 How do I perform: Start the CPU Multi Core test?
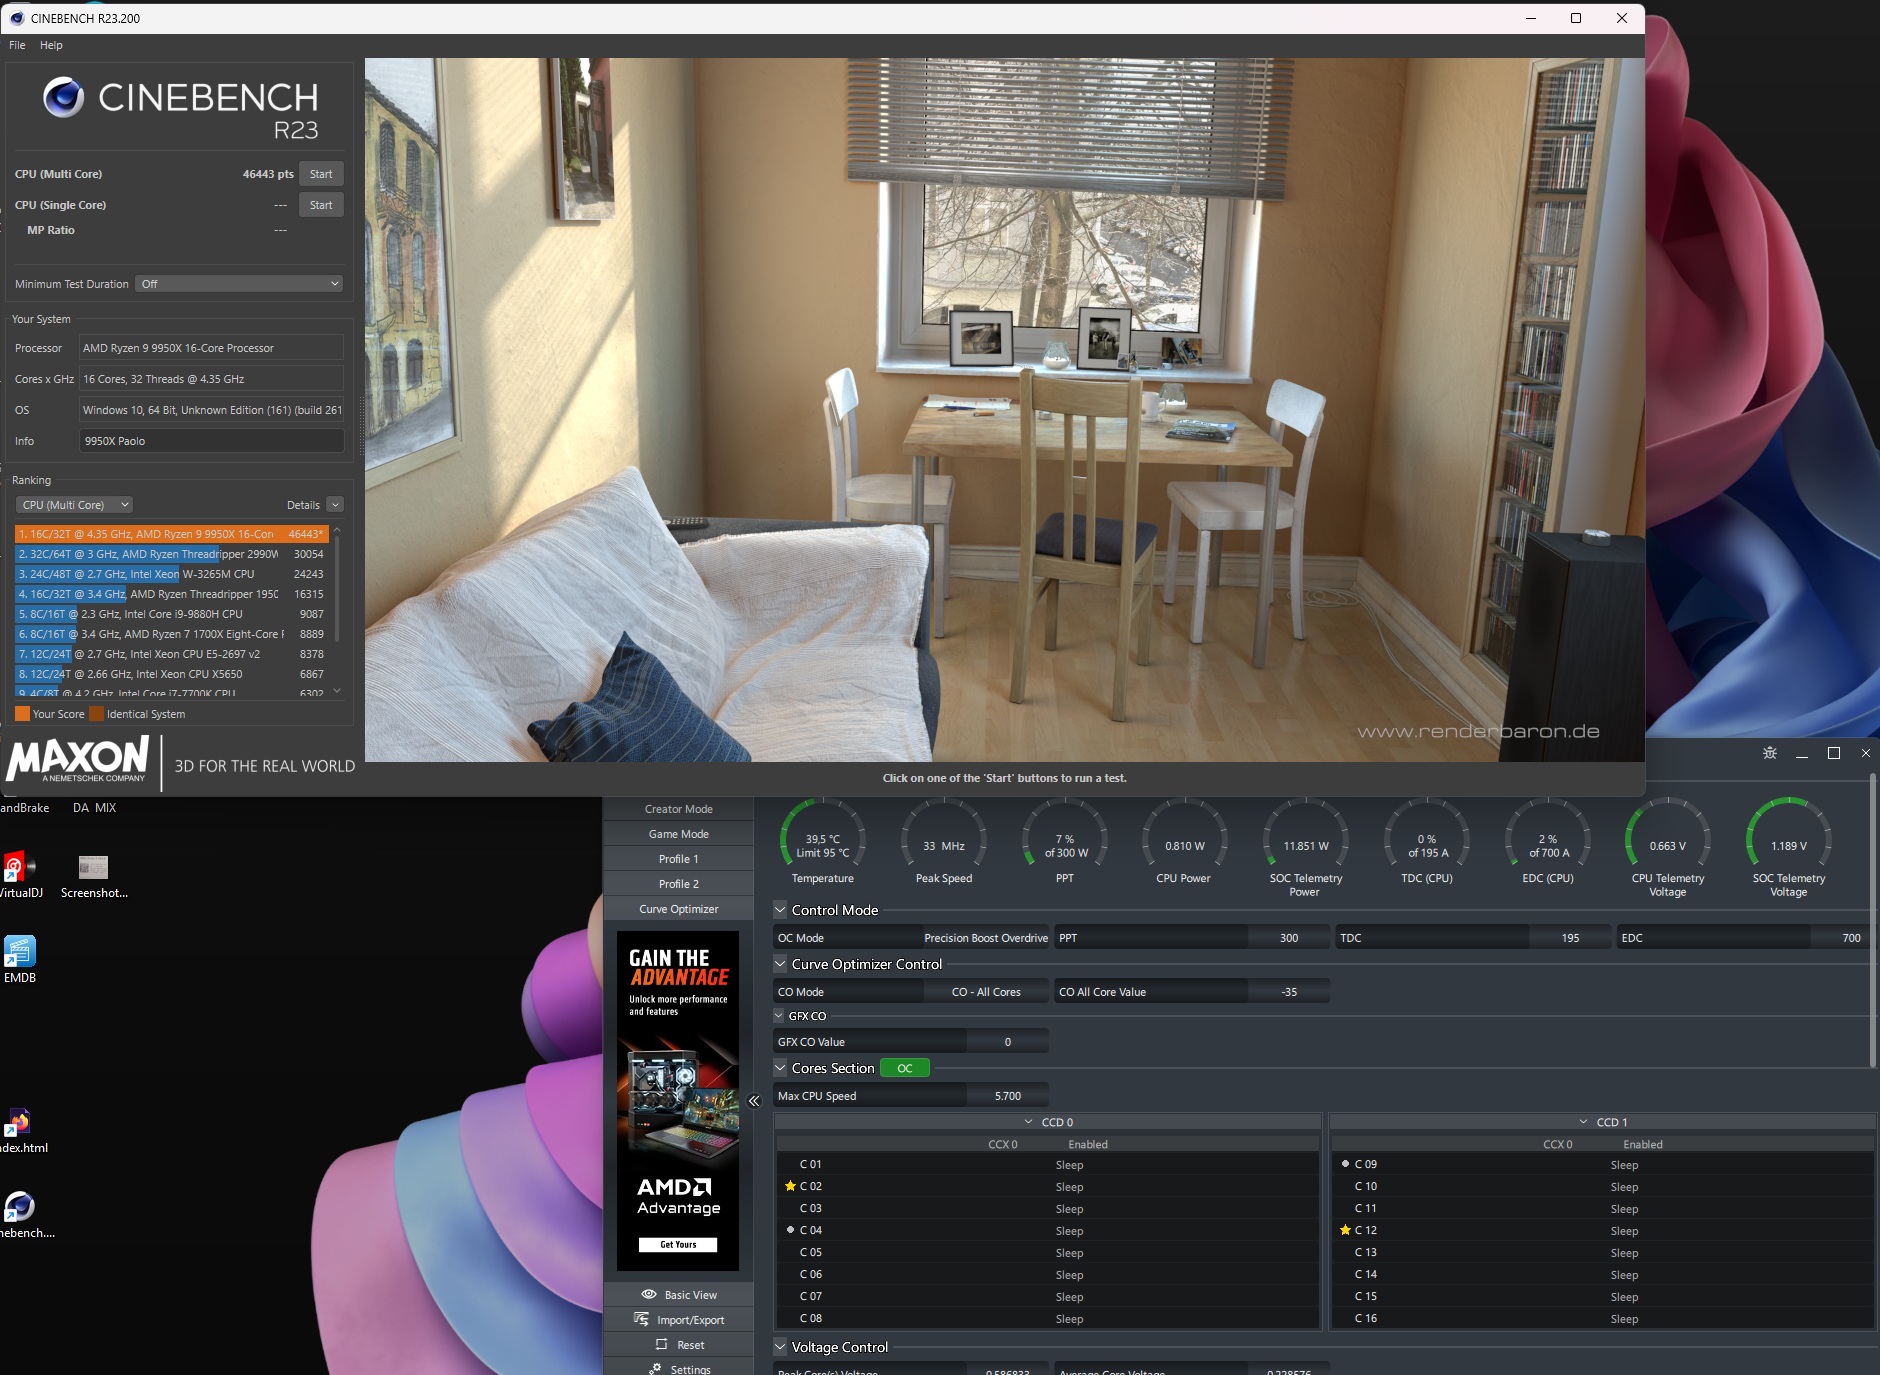pyautogui.click(x=321, y=174)
